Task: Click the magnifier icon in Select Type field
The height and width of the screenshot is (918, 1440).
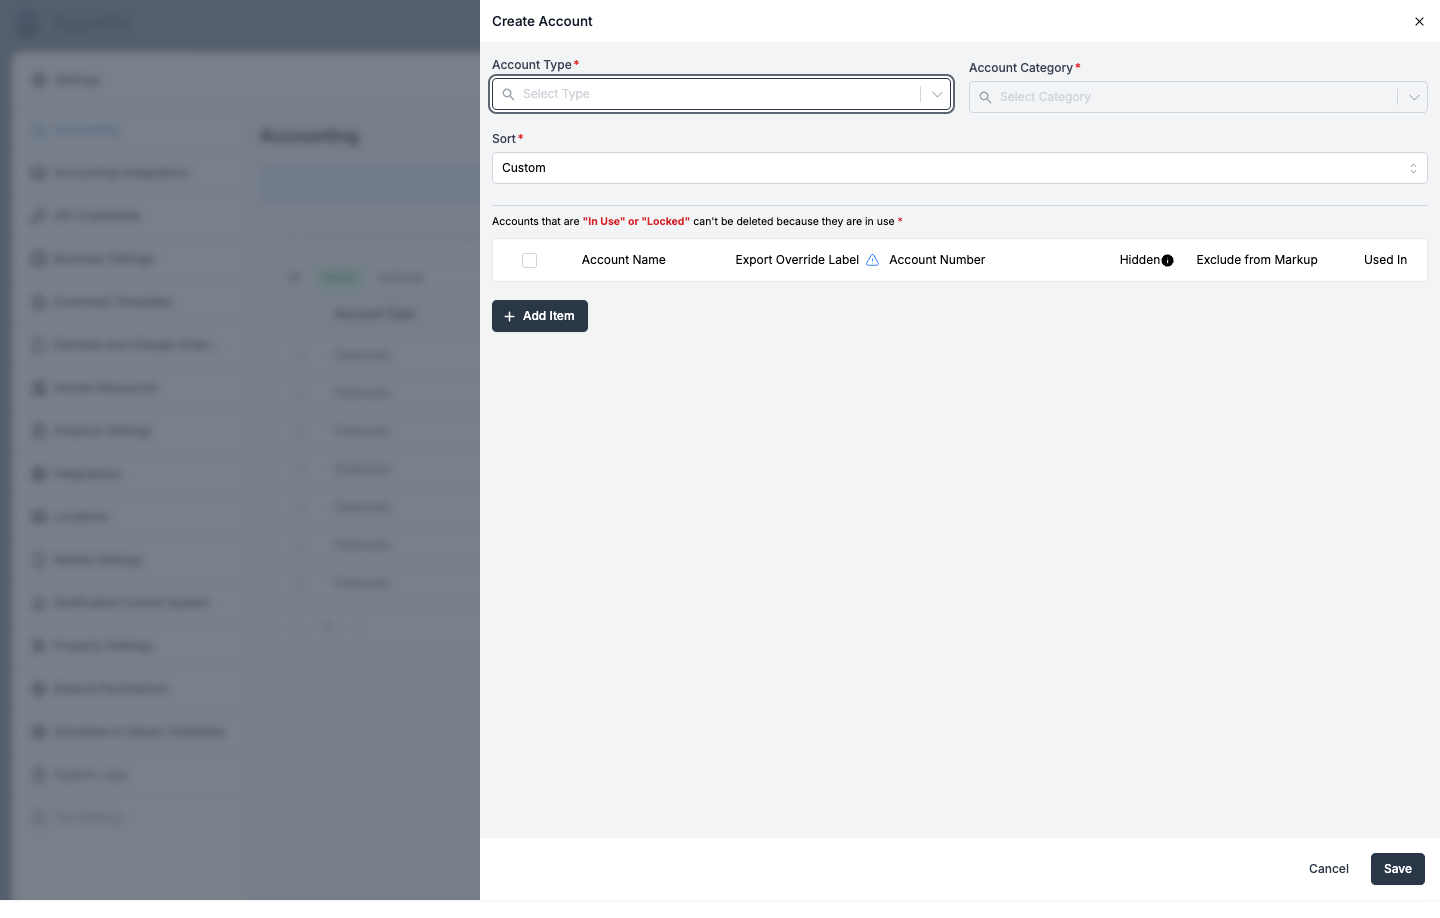Action: (509, 94)
